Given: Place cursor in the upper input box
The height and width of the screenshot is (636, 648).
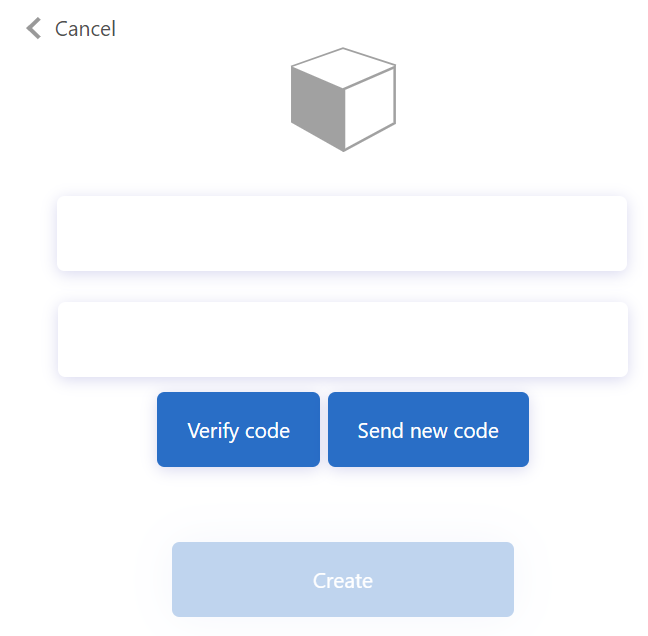Looking at the screenshot, I should click(x=342, y=233).
